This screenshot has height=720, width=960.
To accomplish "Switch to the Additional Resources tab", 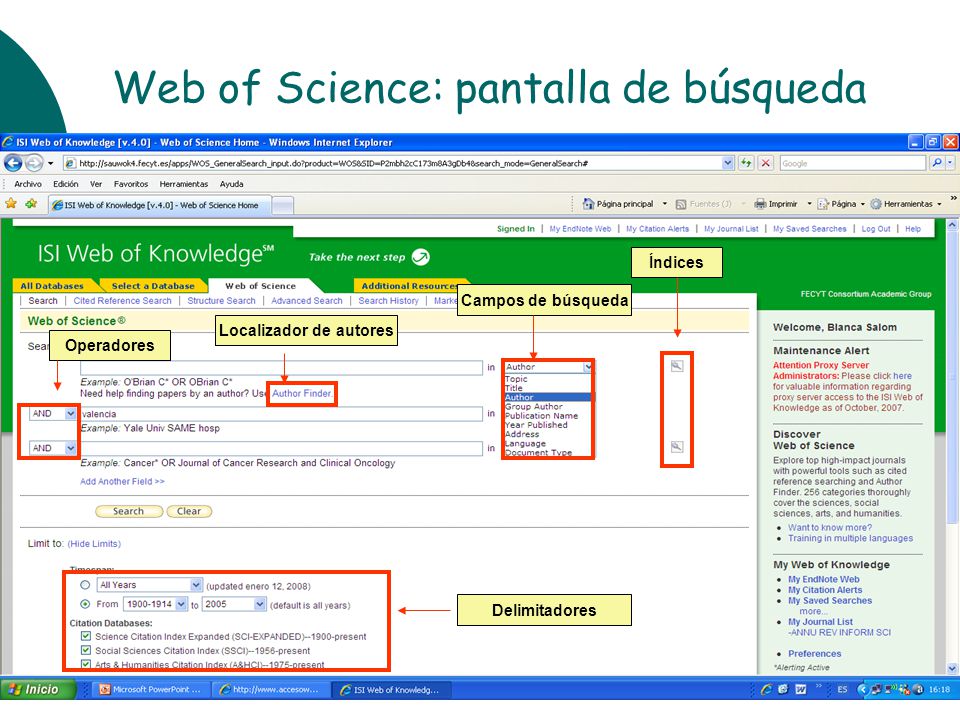I will tap(409, 286).
